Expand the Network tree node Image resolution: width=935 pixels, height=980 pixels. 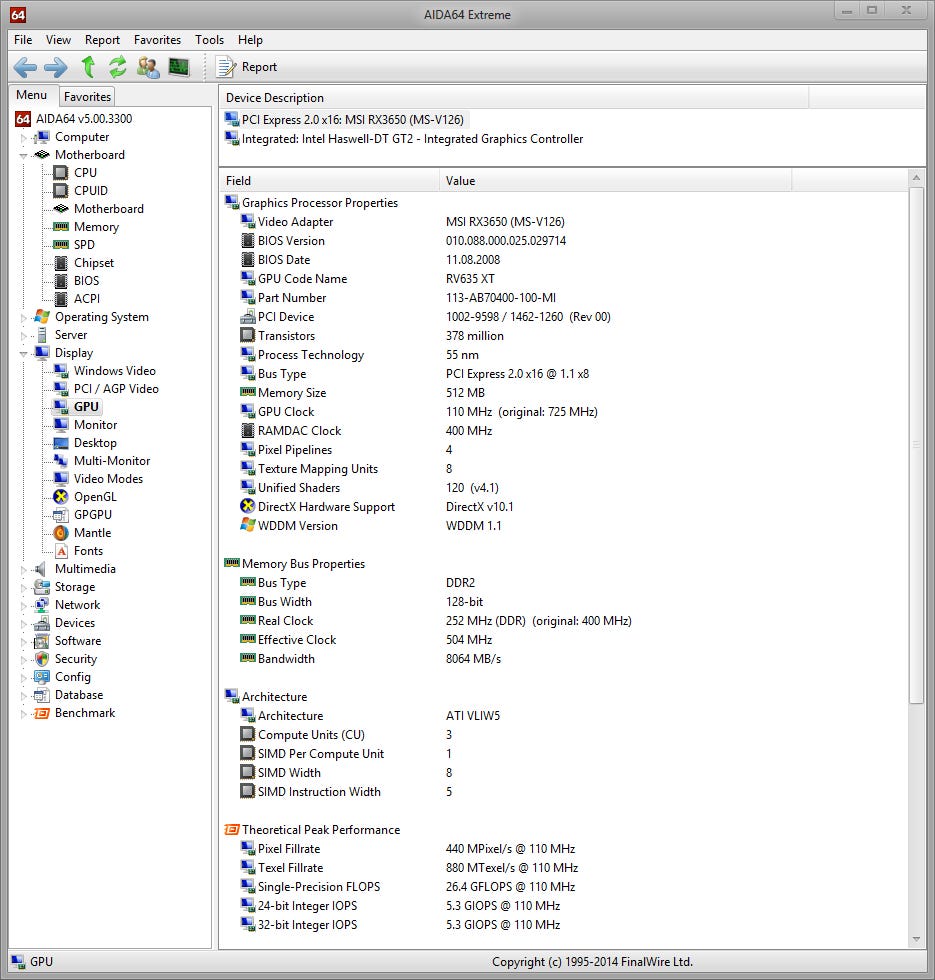[x=24, y=606]
